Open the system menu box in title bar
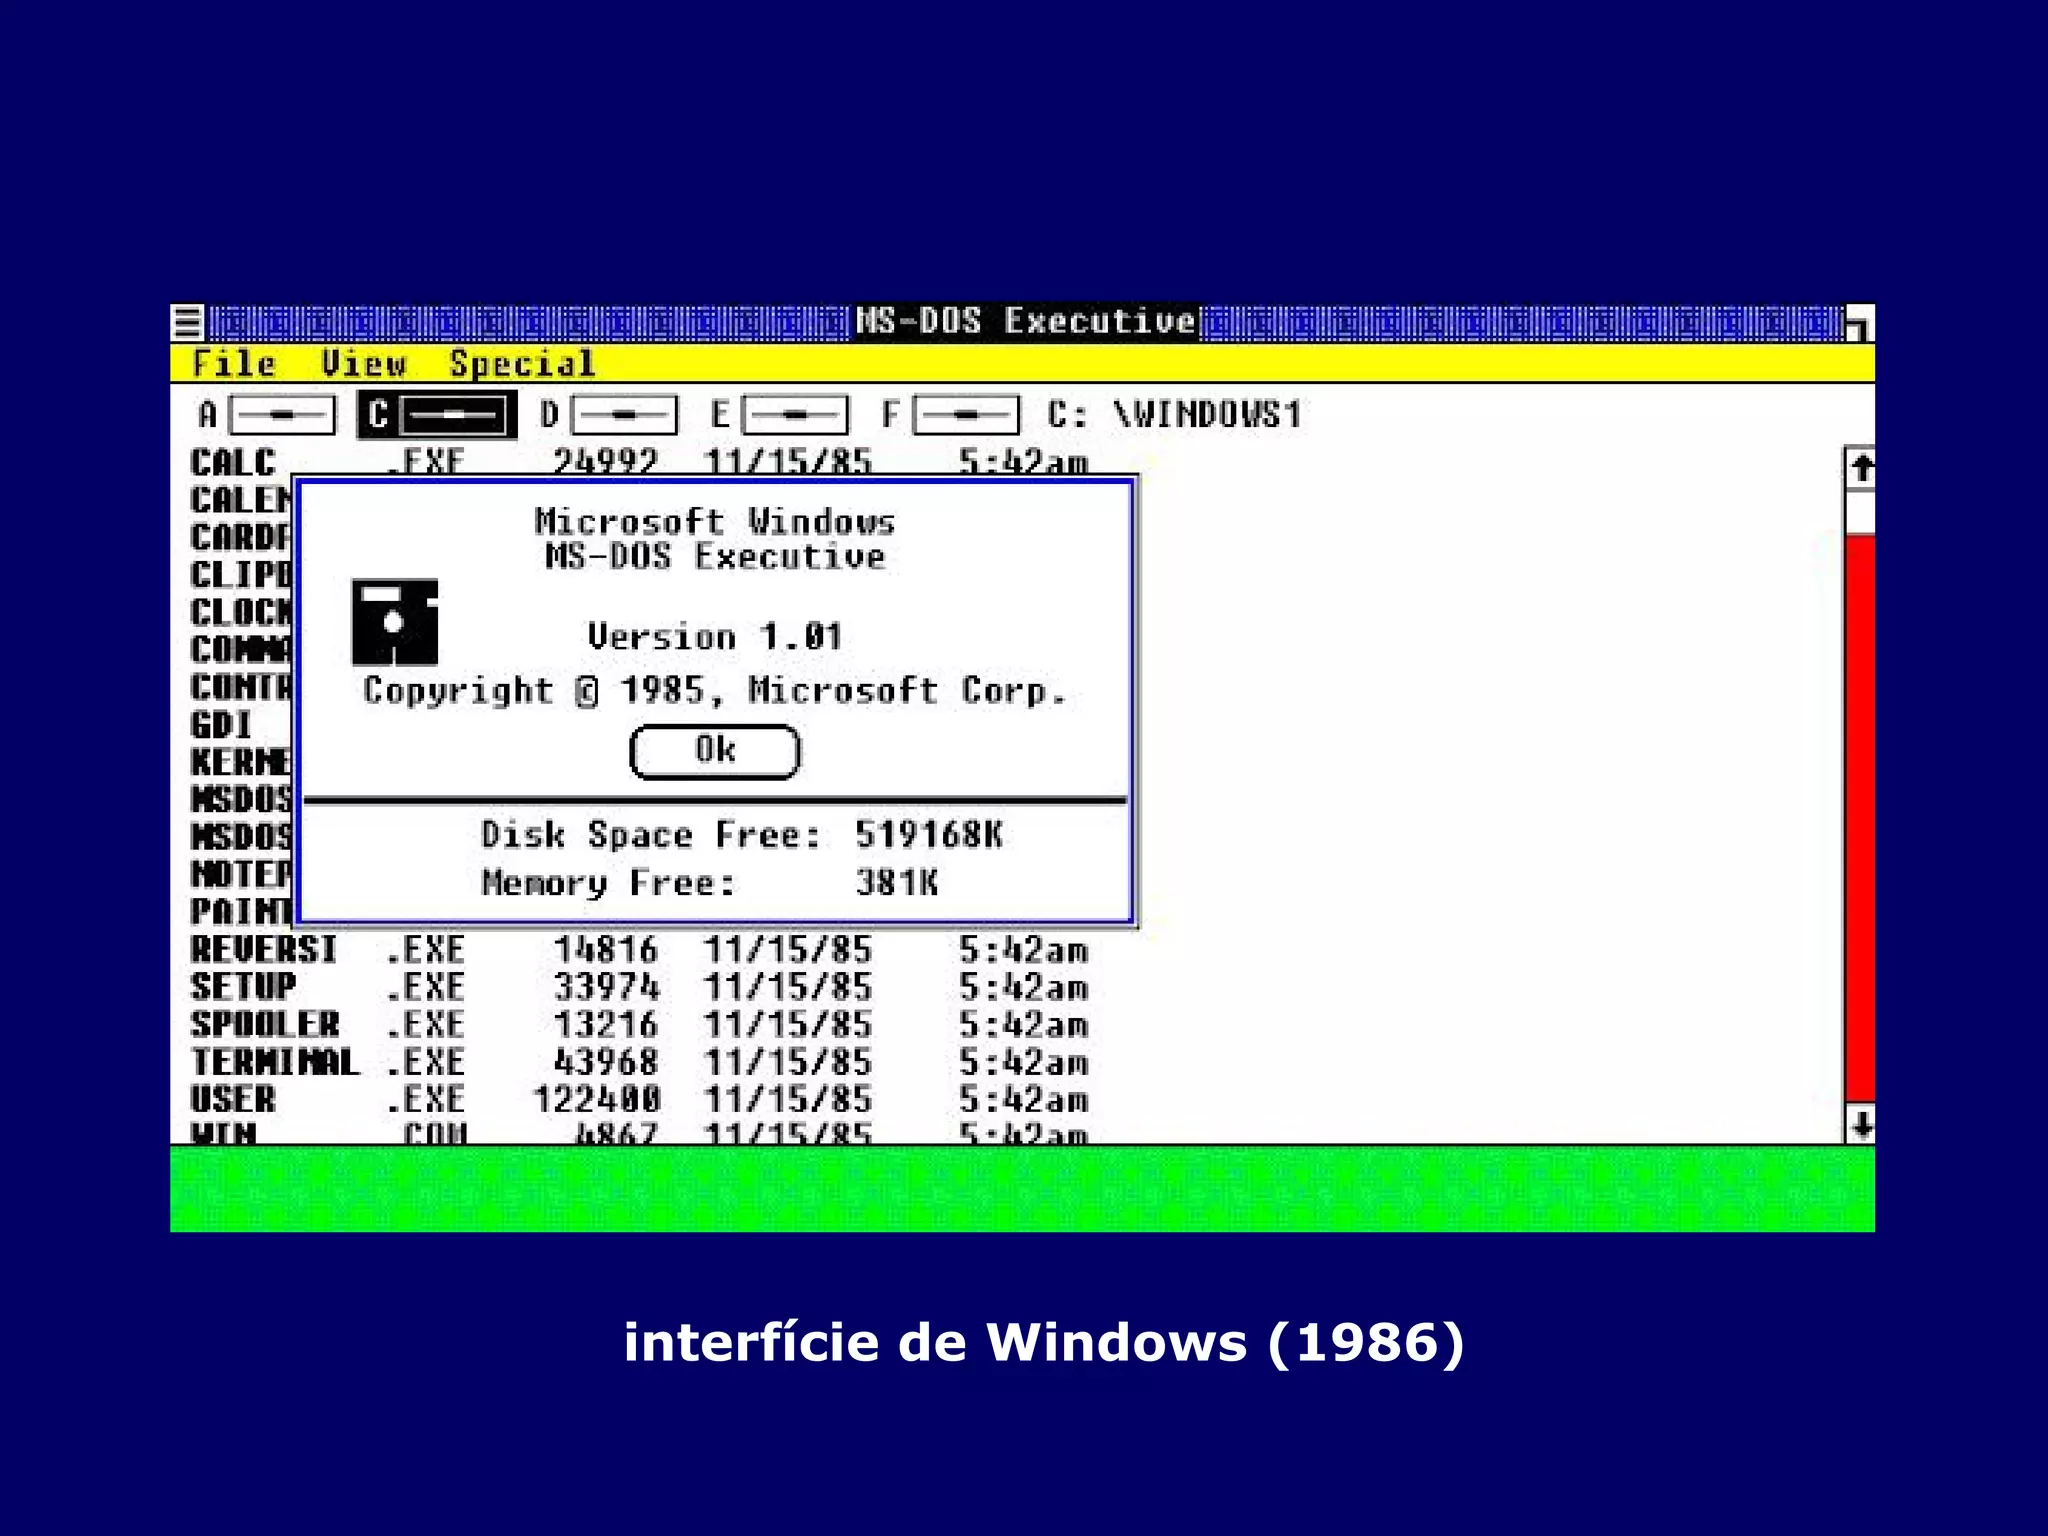2048x1536 pixels. coord(187,323)
